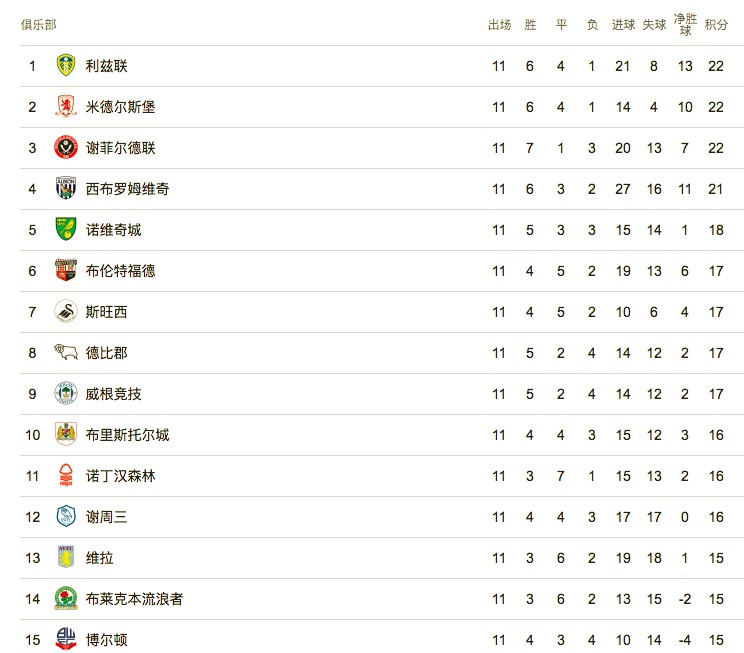This screenshot has width=744, height=653.
Task: Click the 米德尔斯堡 club crest icon
Action: coord(66,107)
